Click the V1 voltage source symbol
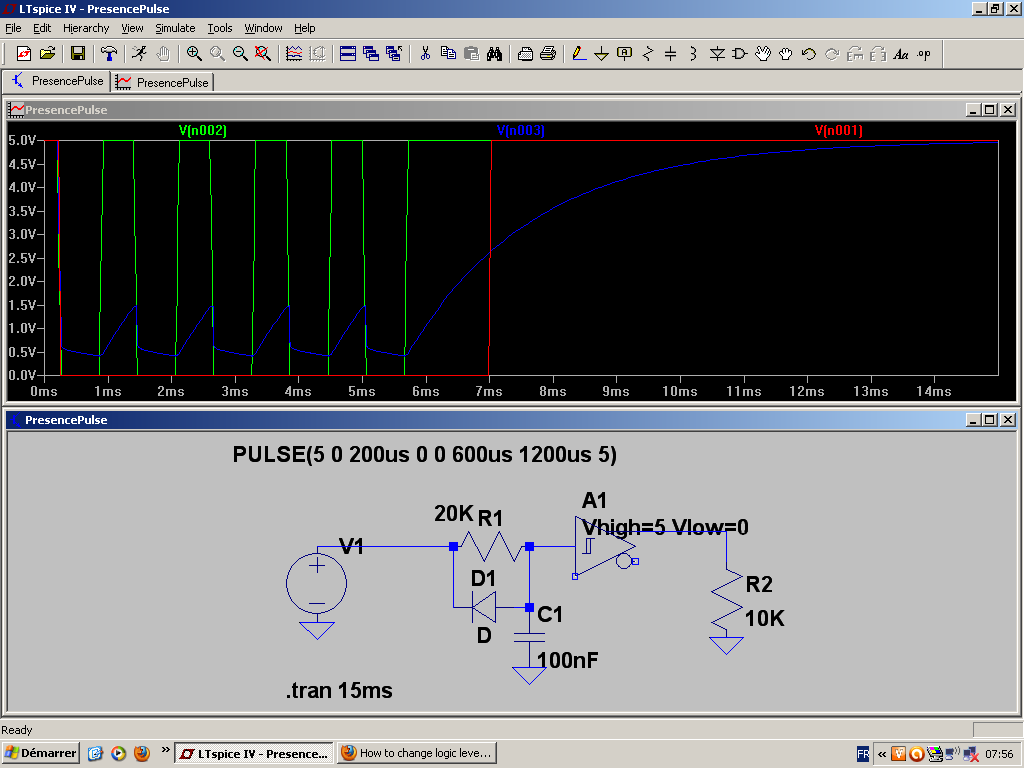 tap(317, 583)
